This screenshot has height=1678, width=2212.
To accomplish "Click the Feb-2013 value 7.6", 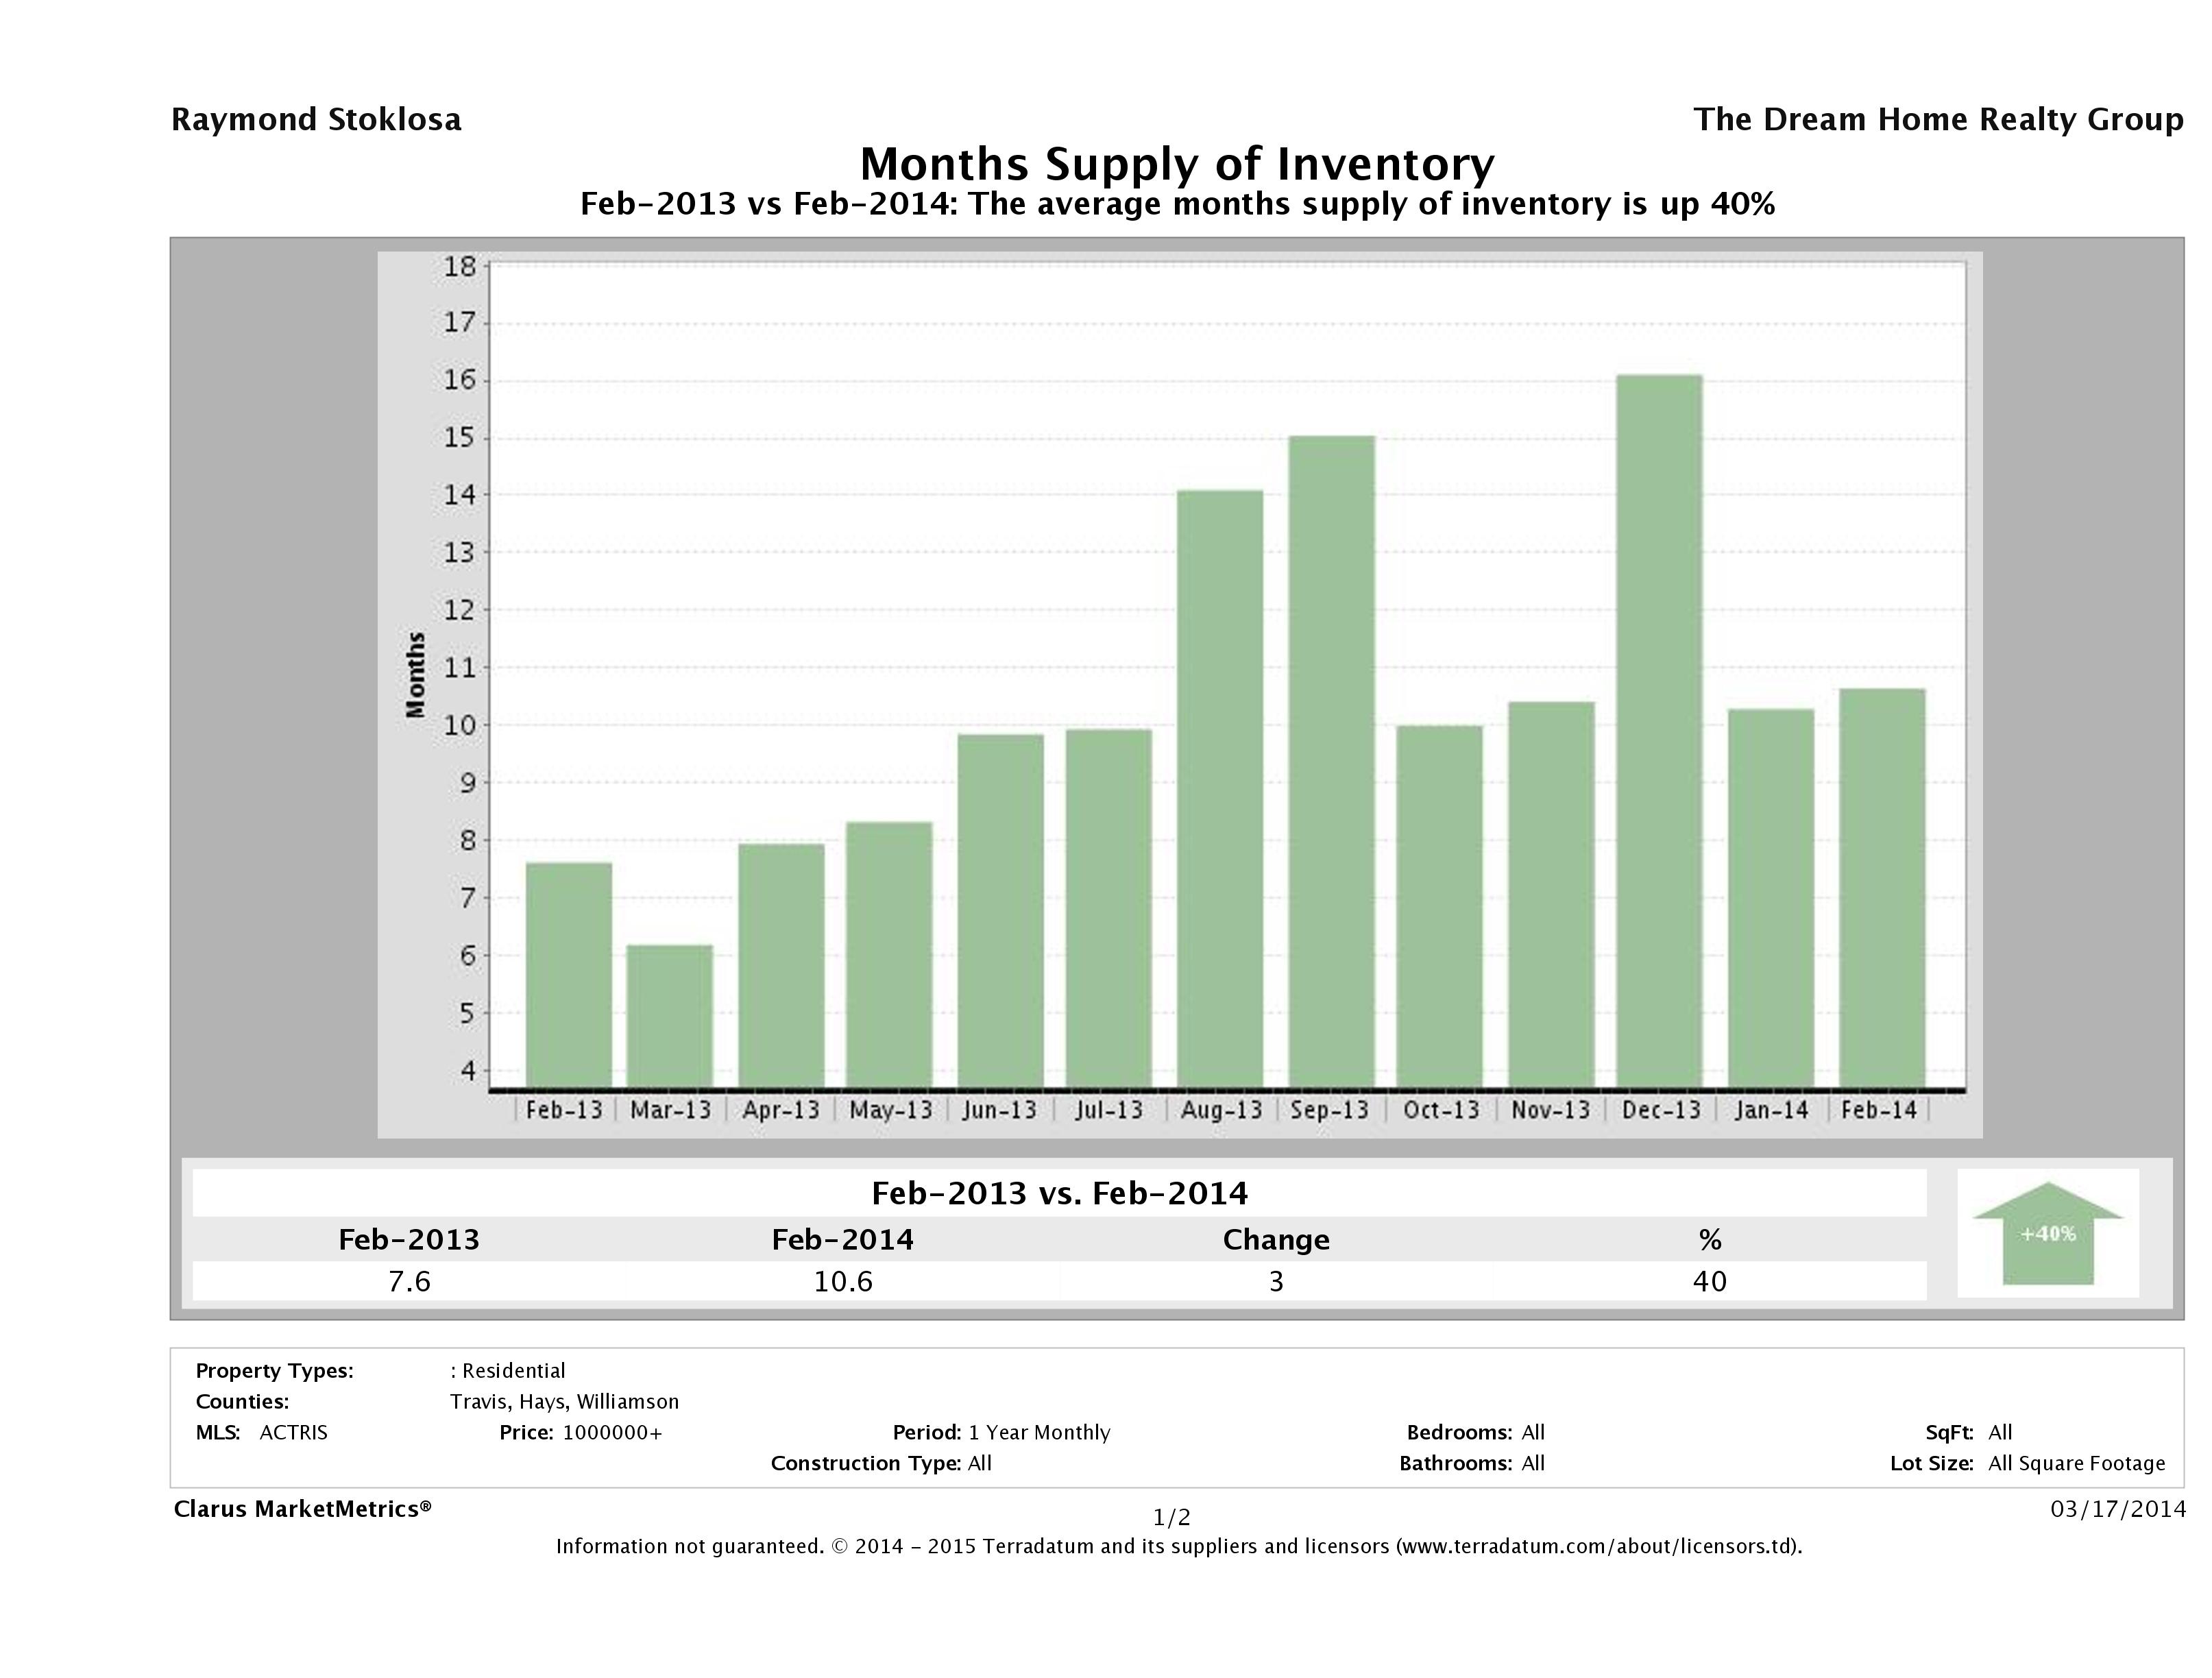I will 409,1281.
